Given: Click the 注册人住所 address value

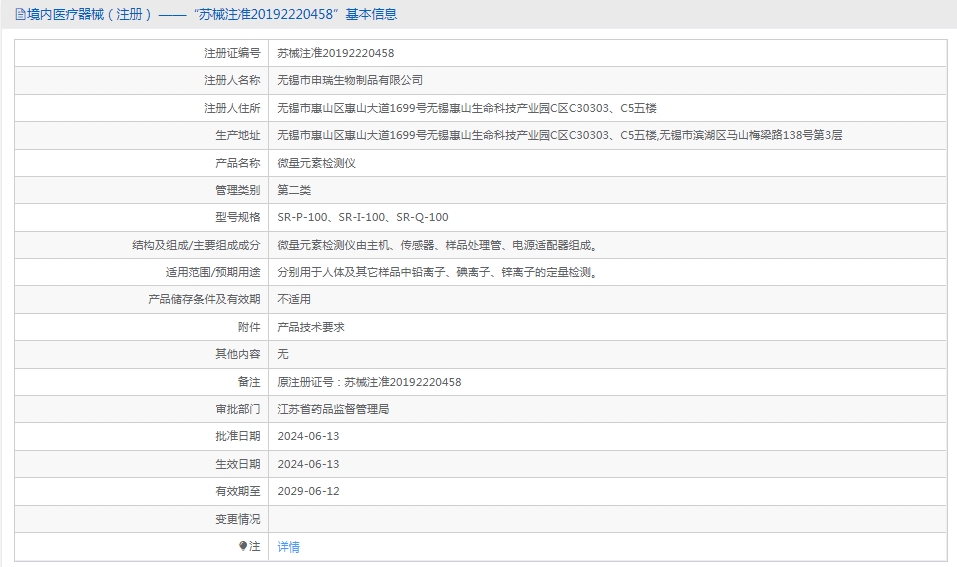Looking at the screenshot, I should [467, 108].
